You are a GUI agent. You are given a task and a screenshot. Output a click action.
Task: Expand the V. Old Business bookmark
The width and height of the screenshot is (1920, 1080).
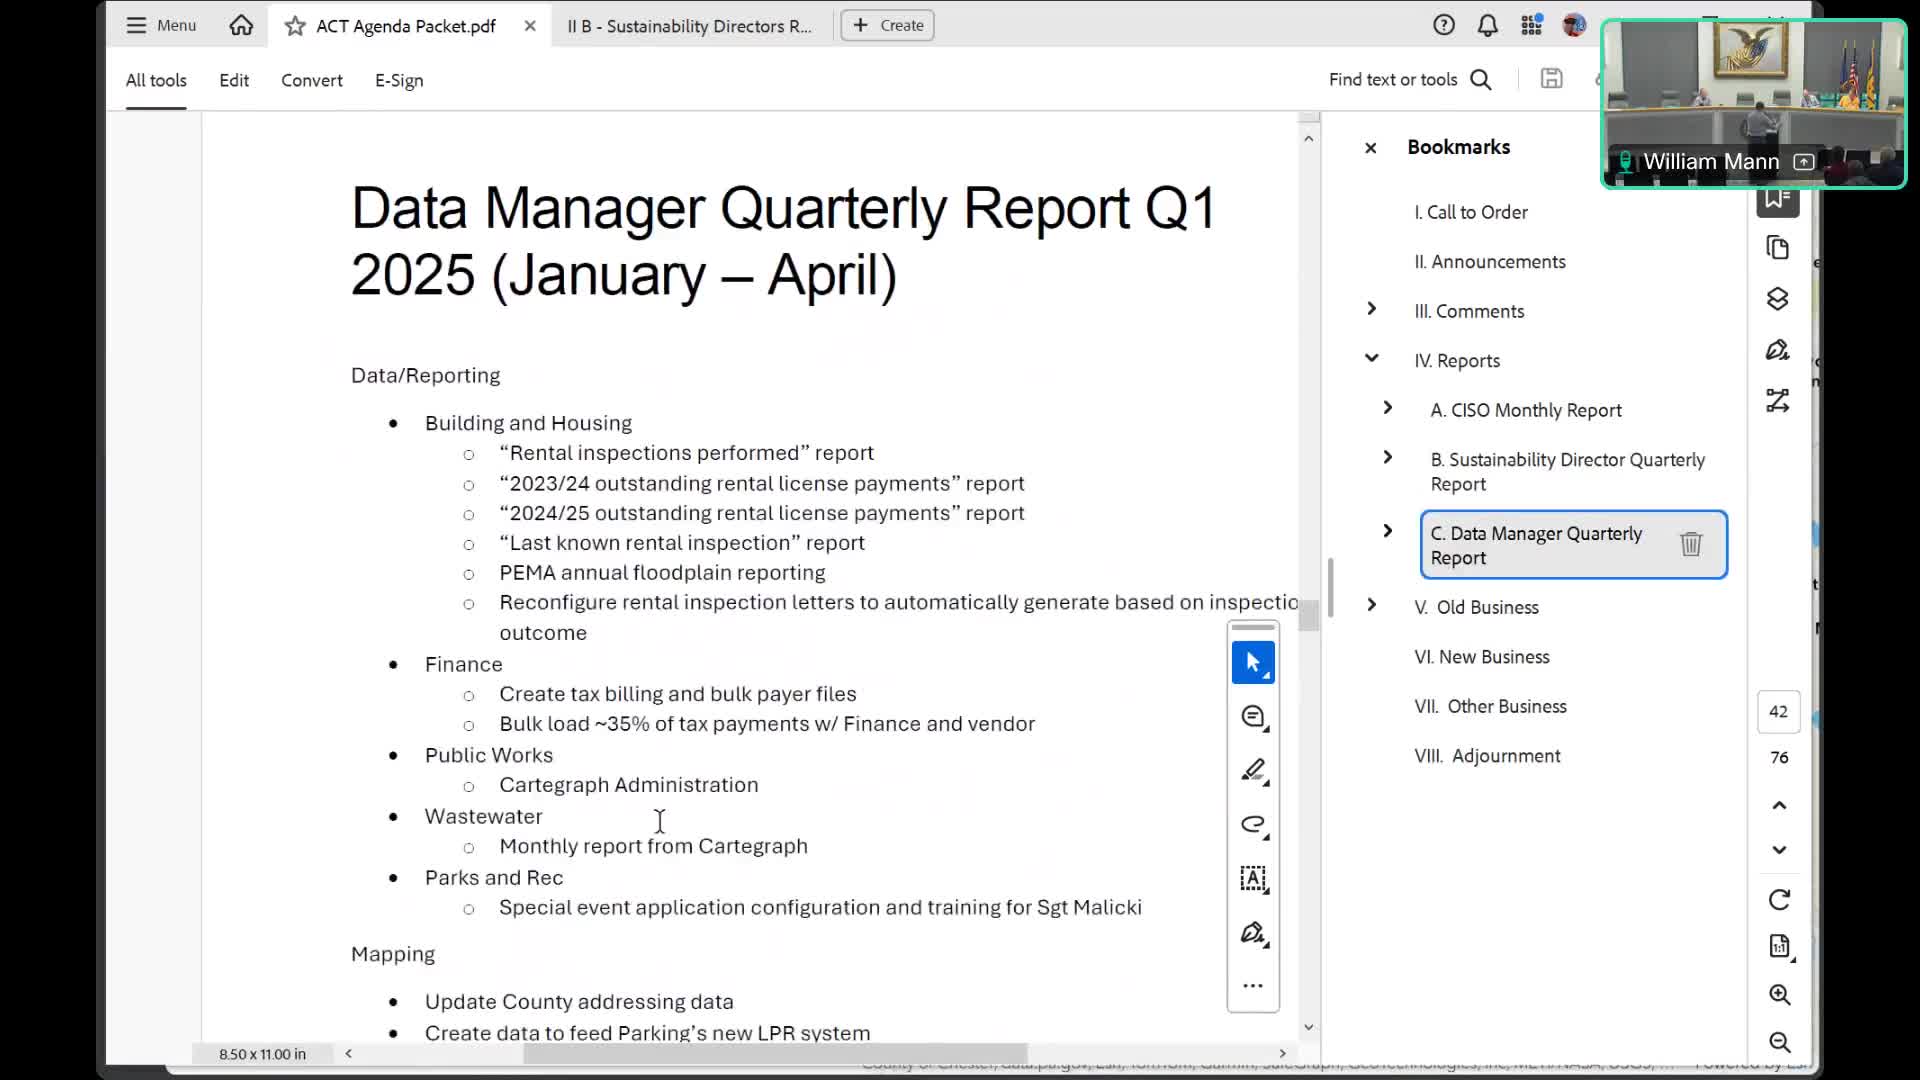[x=1372, y=605]
